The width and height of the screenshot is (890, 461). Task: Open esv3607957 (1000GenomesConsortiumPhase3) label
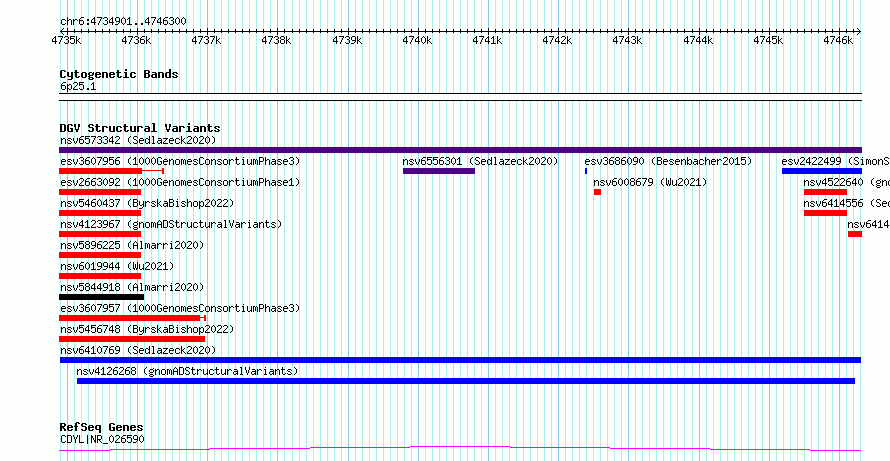click(180, 308)
